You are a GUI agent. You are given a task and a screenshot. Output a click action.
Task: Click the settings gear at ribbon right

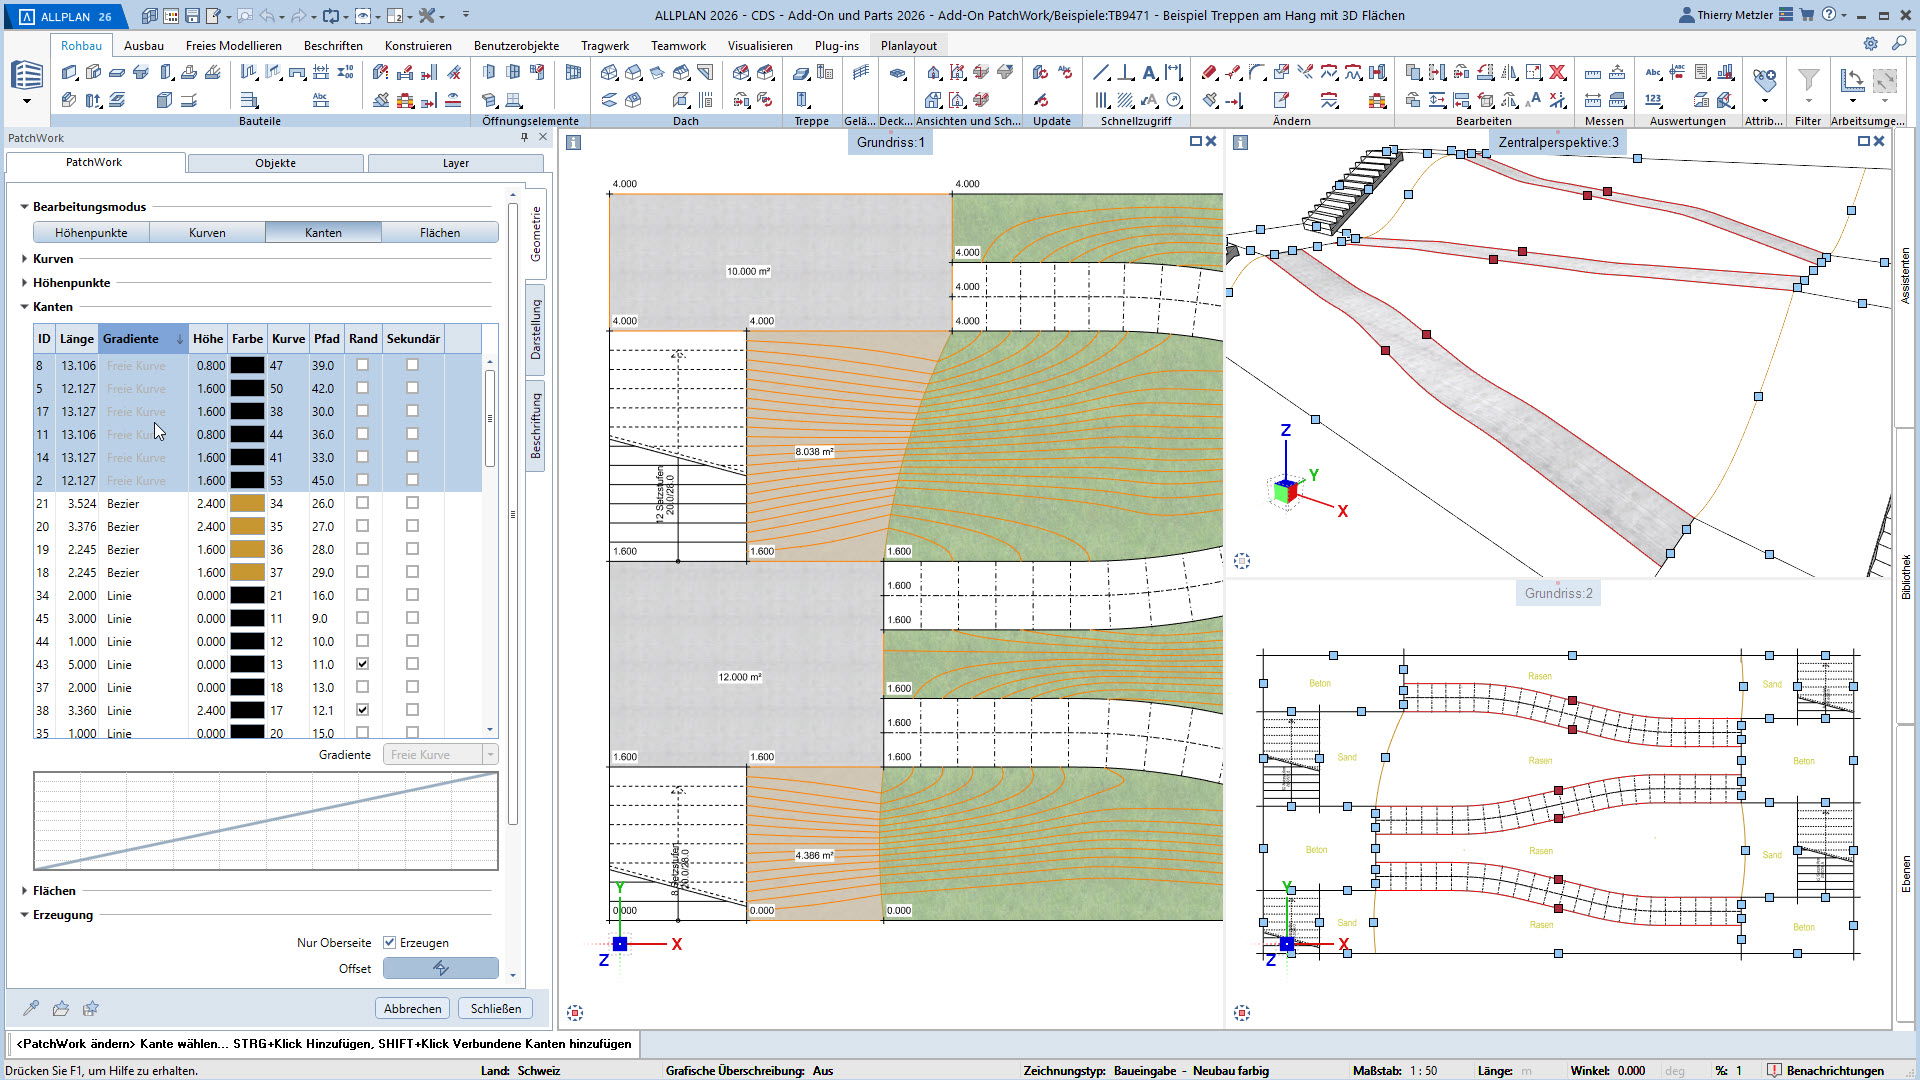(x=1870, y=44)
